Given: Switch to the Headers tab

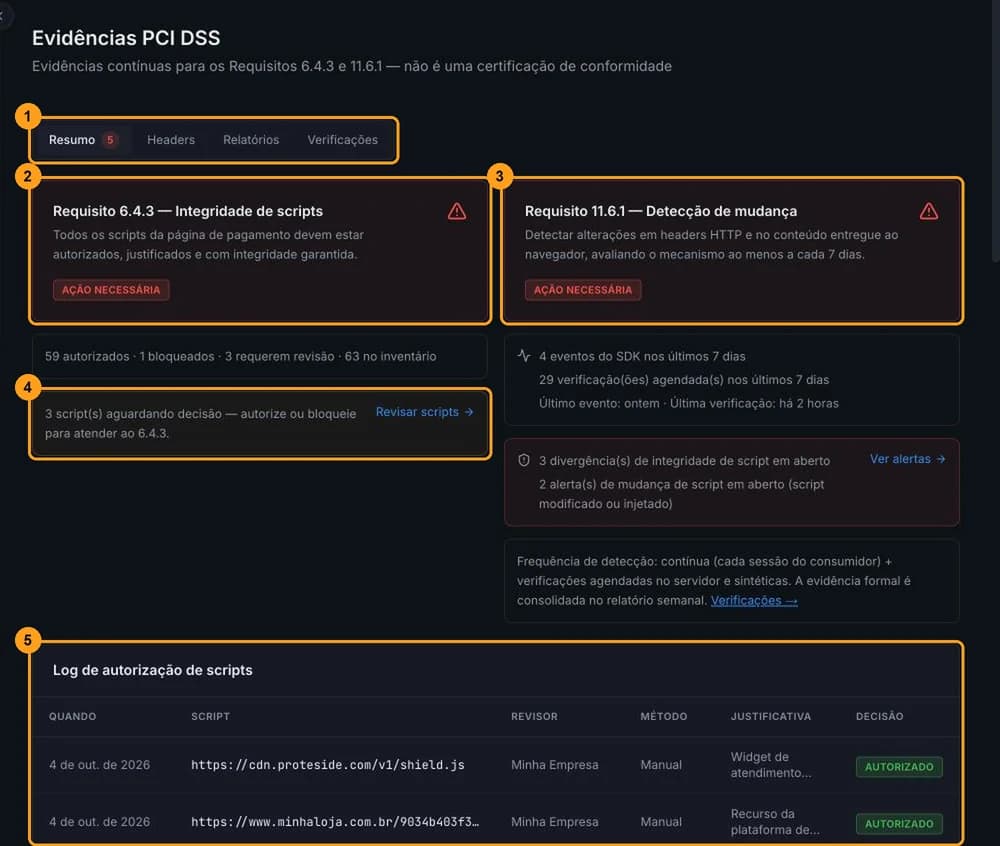Looking at the screenshot, I should pos(171,140).
